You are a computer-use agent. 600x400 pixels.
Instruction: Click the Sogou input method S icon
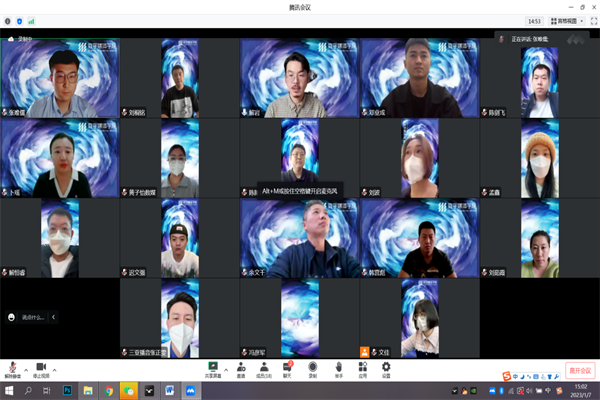[507, 376]
